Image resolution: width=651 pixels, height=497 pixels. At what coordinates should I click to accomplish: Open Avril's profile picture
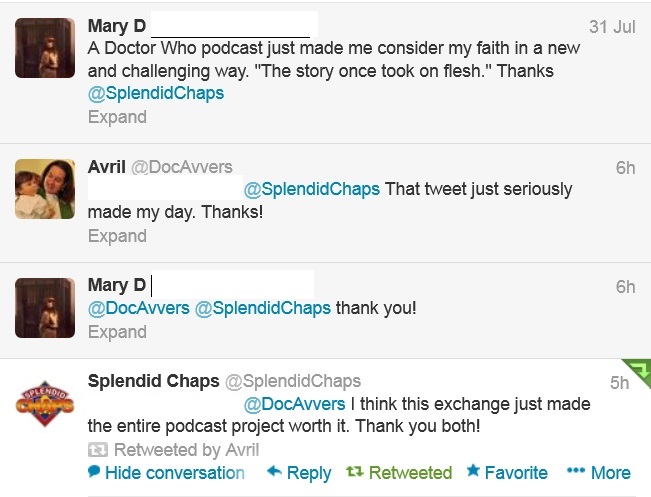pyautogui.click(x=45, y=189)
